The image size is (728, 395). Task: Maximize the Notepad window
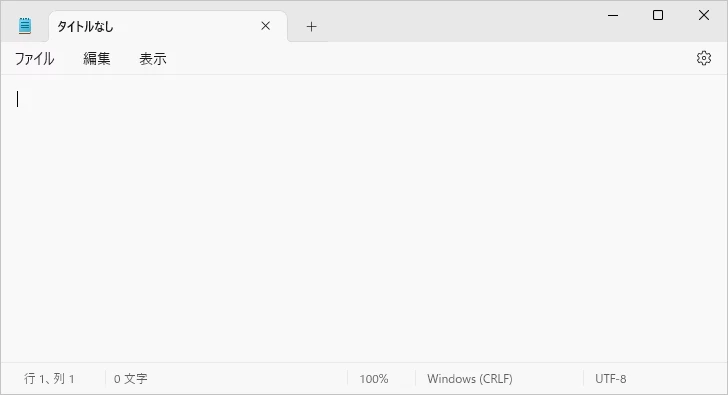point(658,15)
